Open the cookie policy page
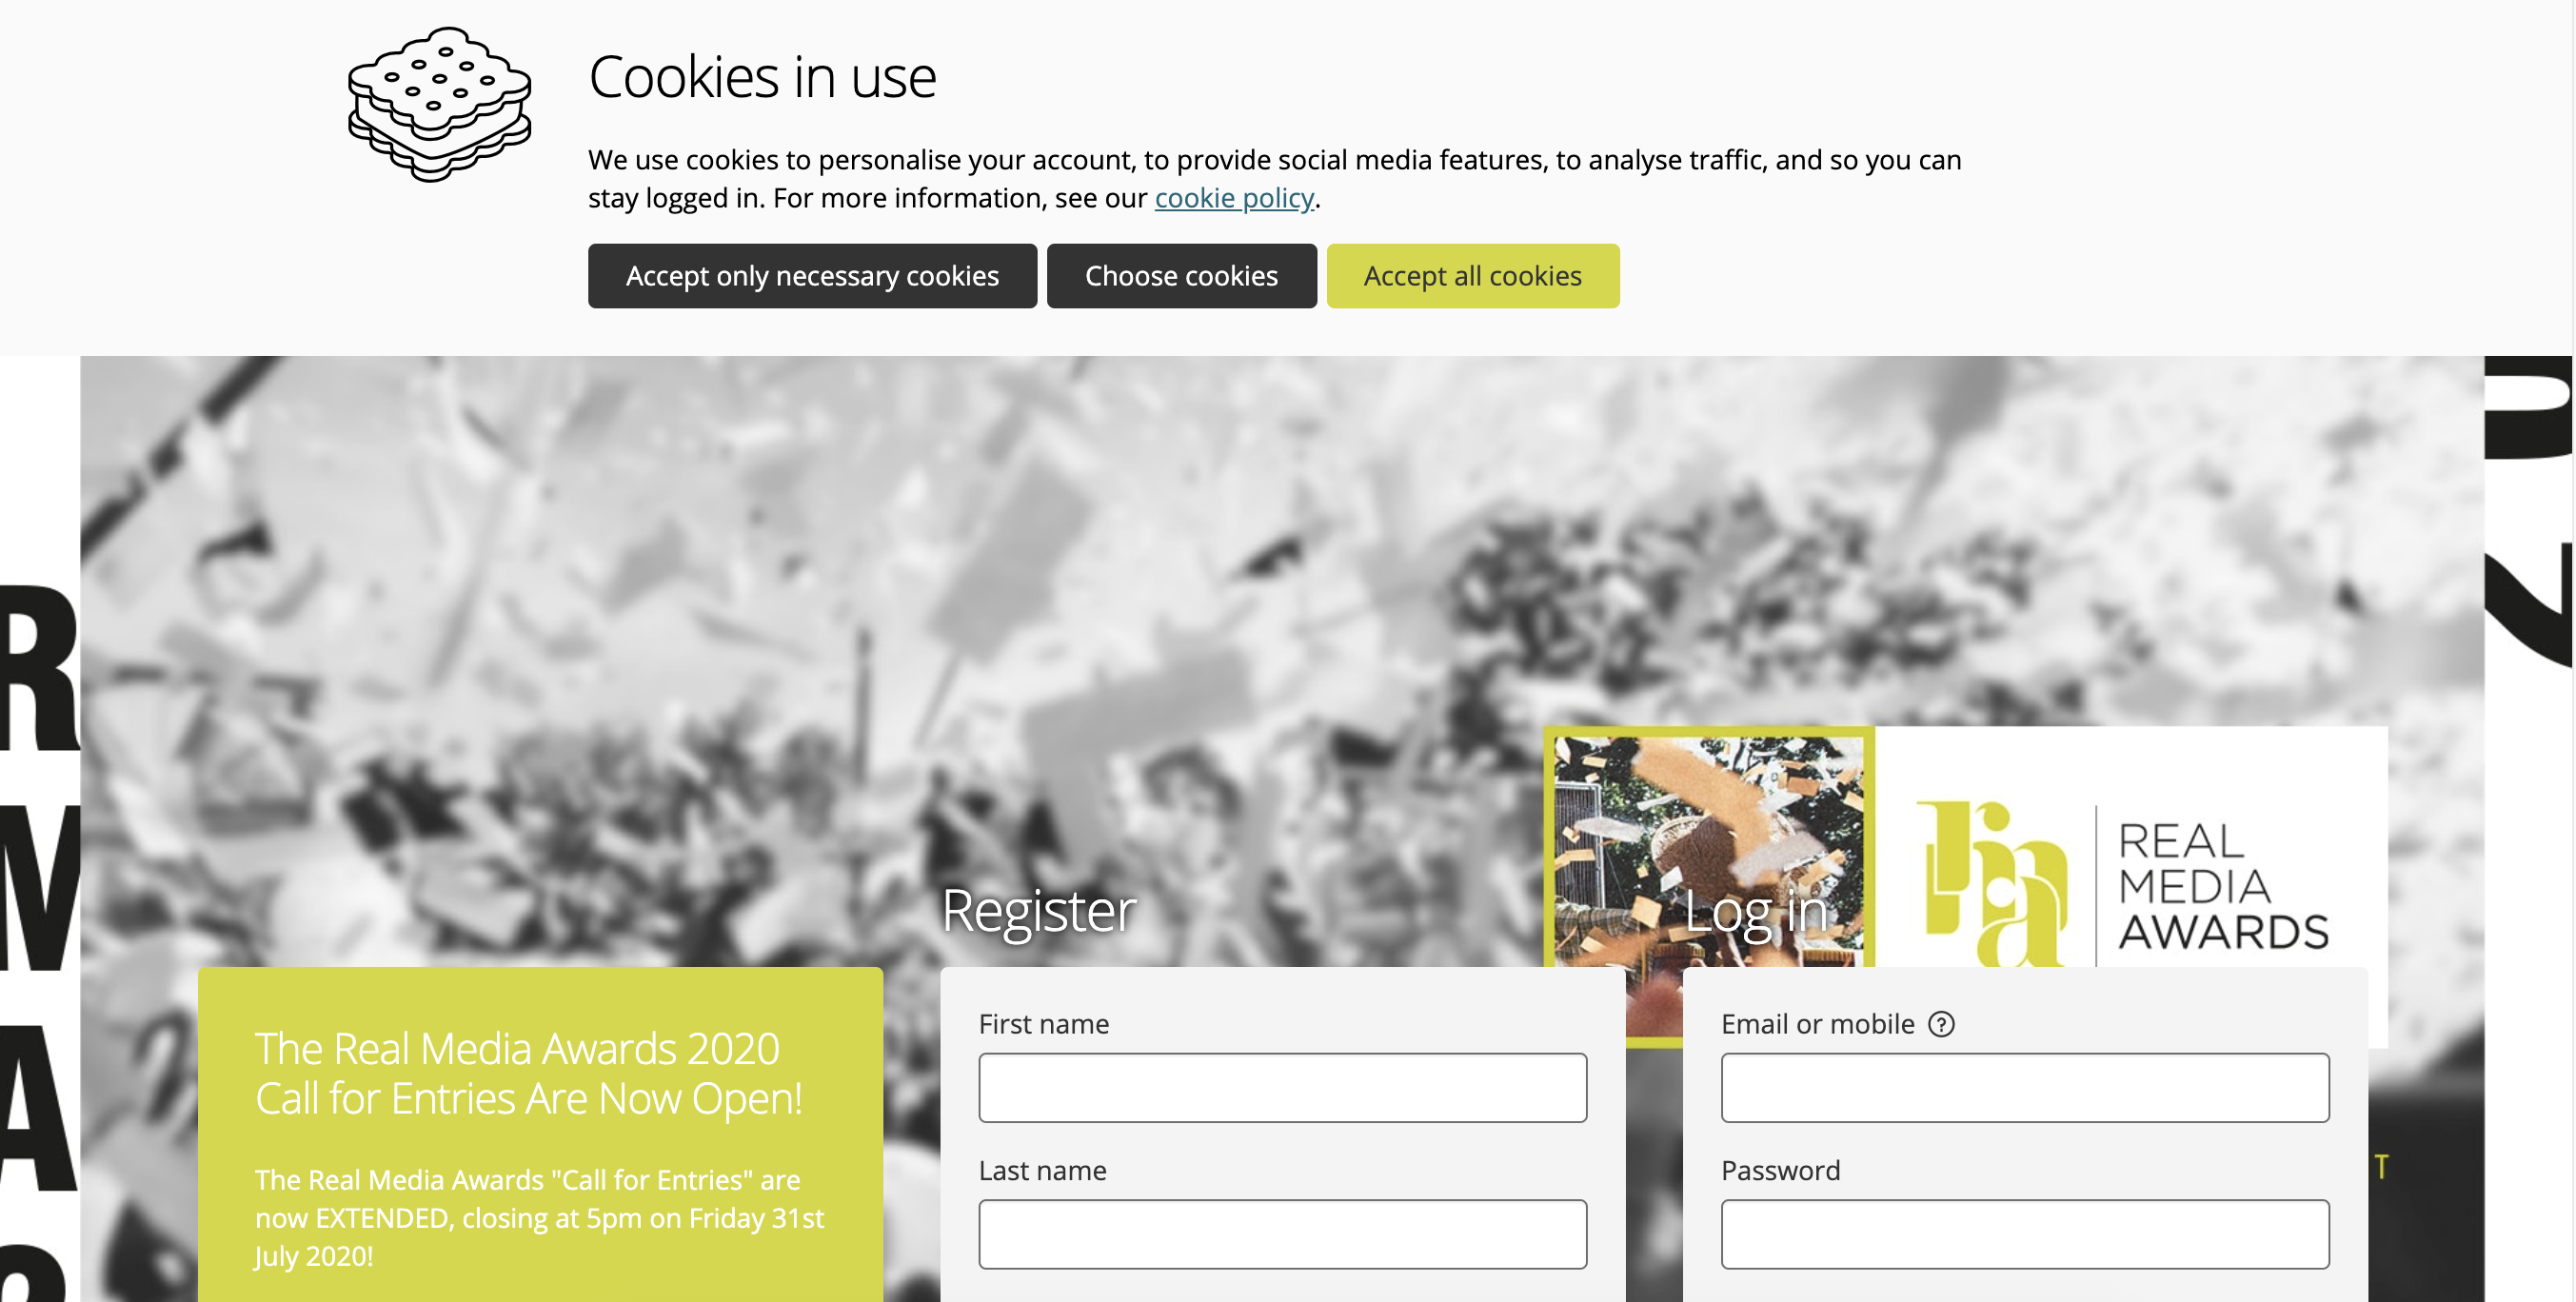Image resolution: width=2576 pixels, height=1302 pixels. [x=1233, y=198]
